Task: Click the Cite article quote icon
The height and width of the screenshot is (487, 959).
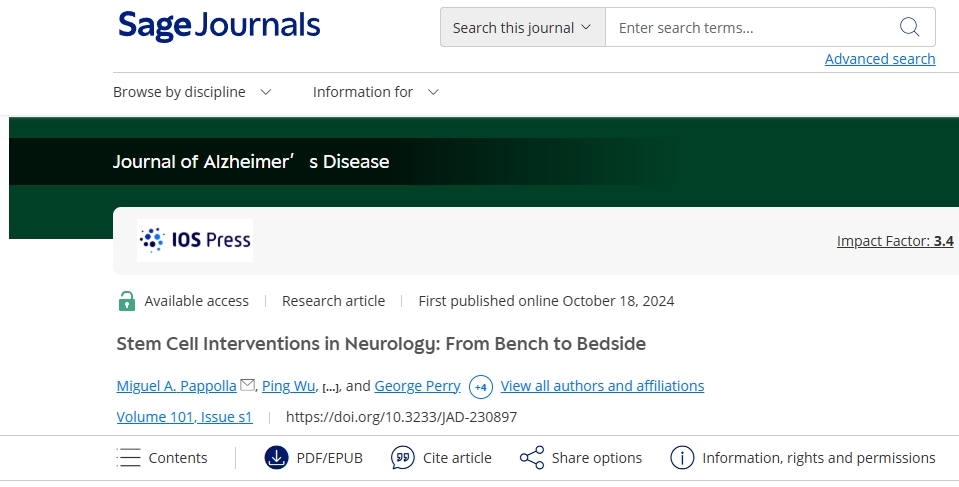Action: coord(402,458)
